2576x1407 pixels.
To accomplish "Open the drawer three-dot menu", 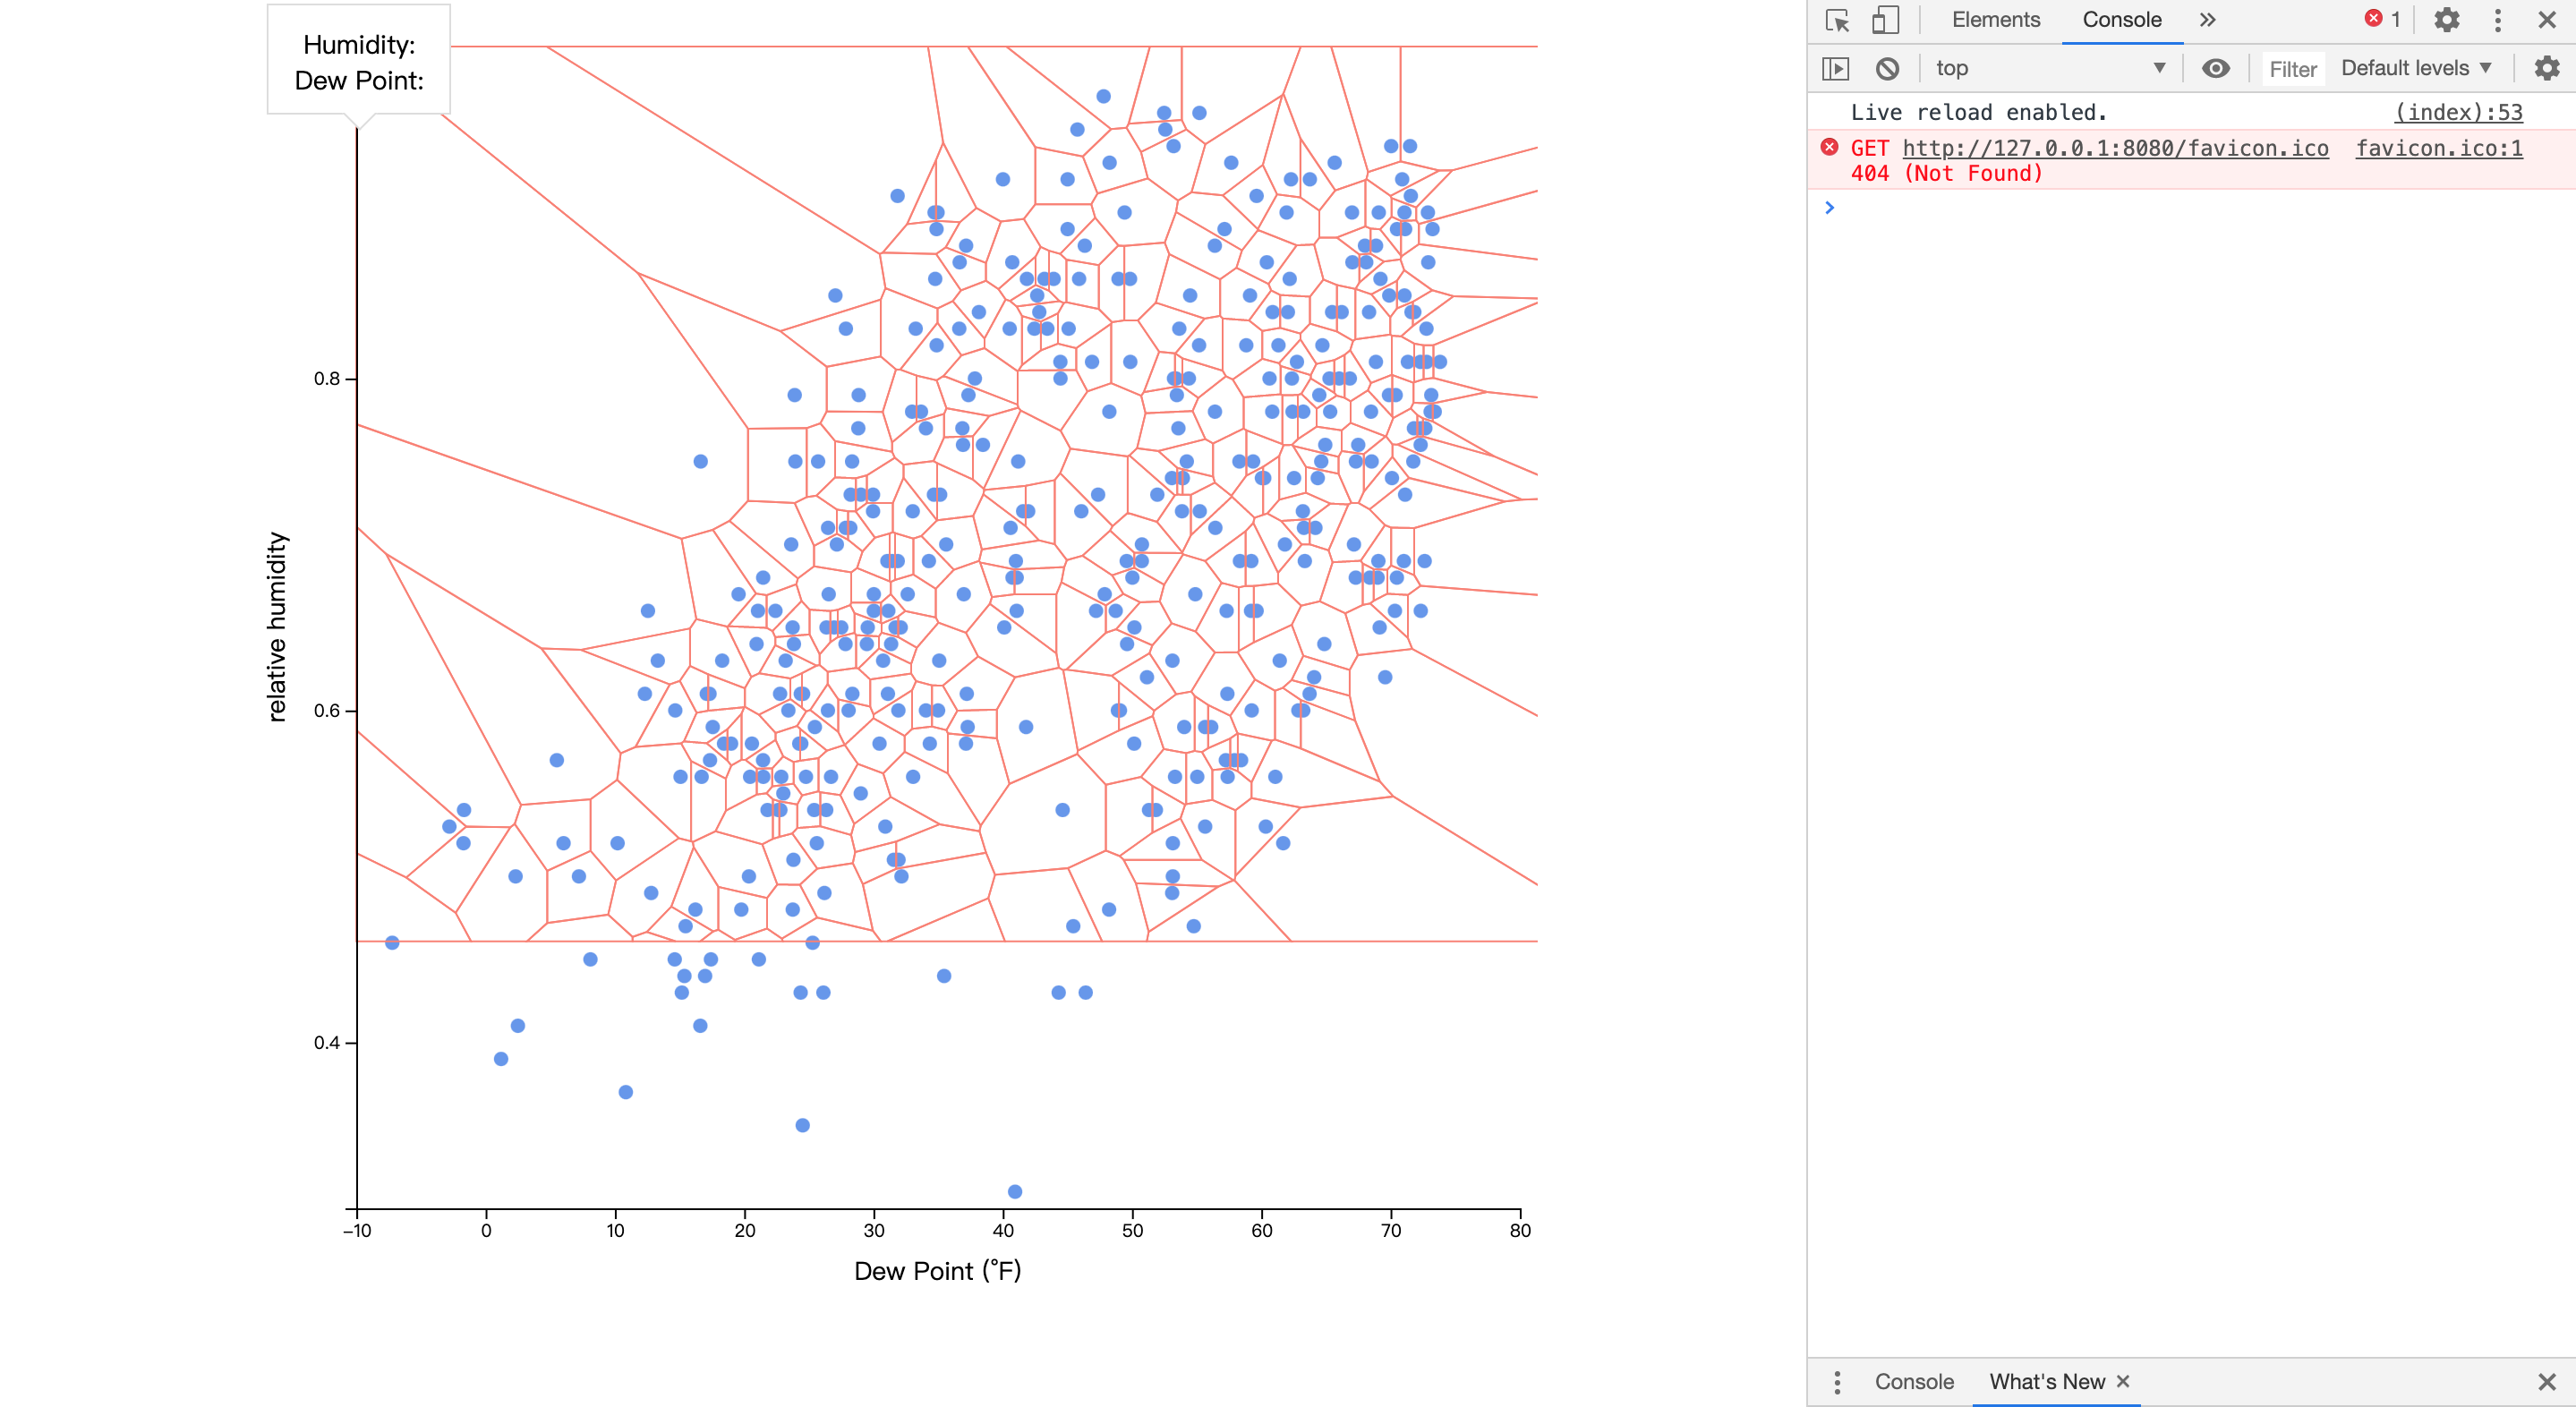I will pos(1837,1382).
